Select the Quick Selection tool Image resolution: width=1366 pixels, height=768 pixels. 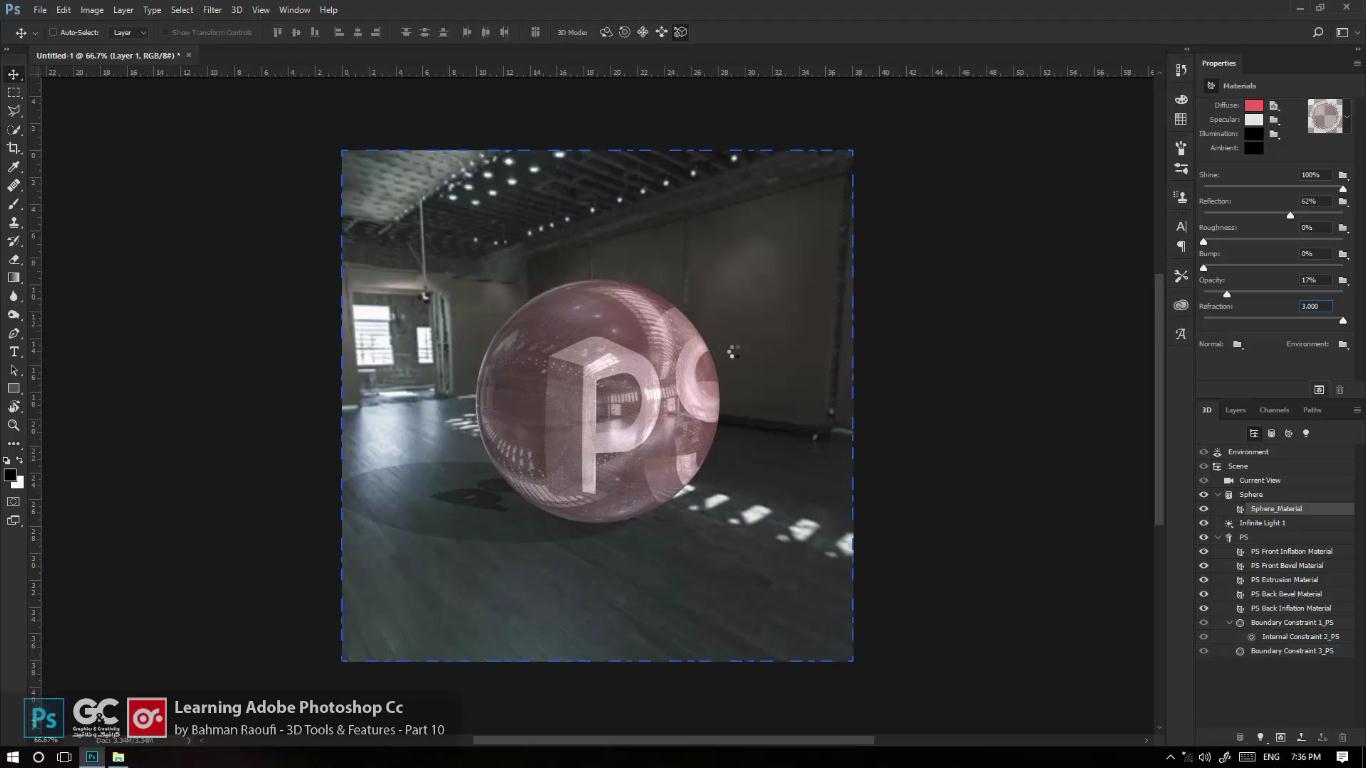[14, 130]
